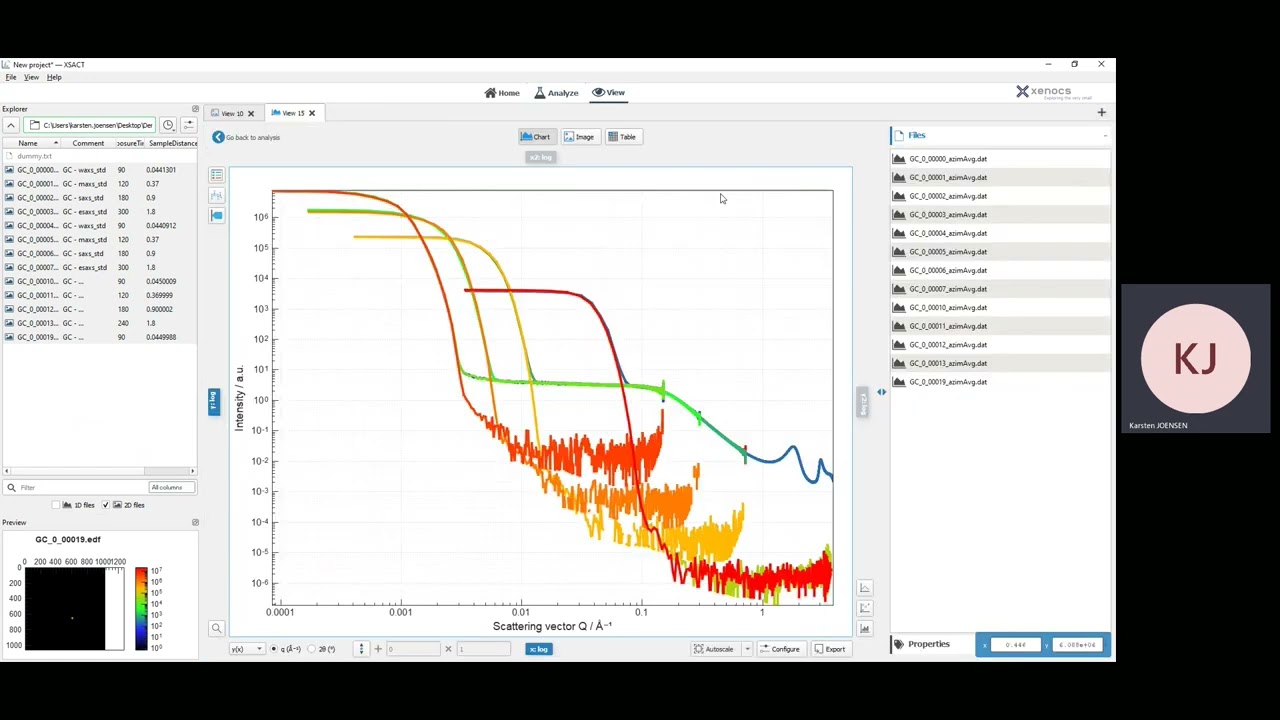
Task: Add a new view with plus icon
Action: [x=1101, y=113]
